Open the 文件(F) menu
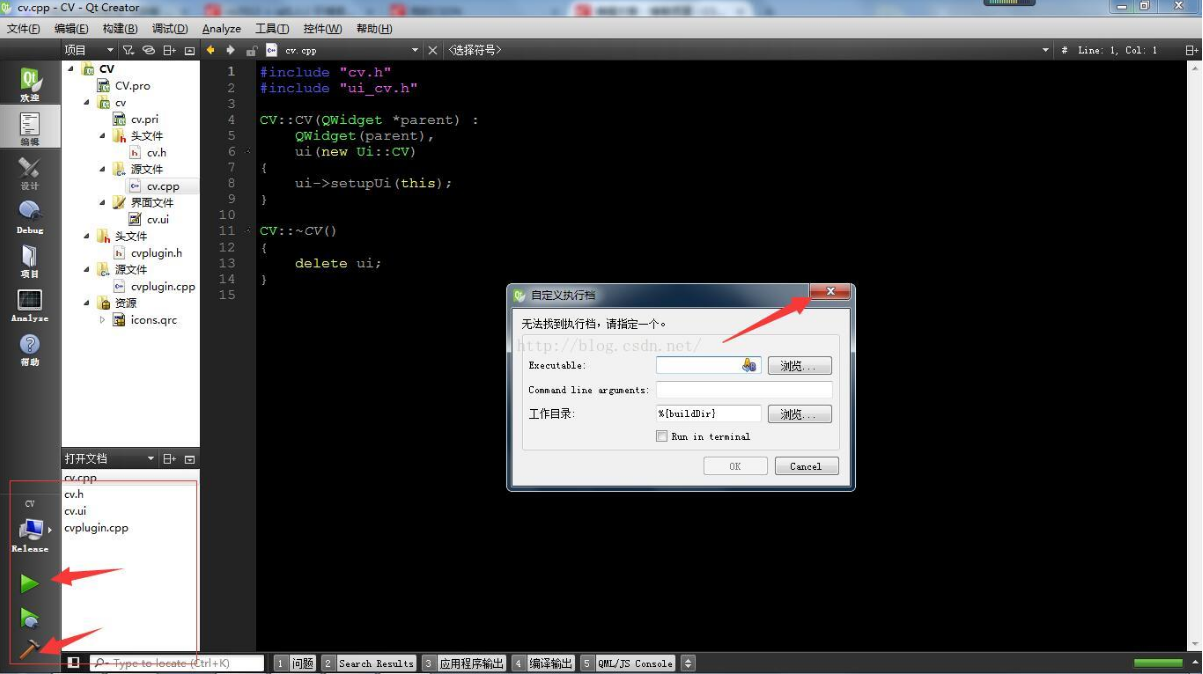1203x674 pixels. click(23, 29)
